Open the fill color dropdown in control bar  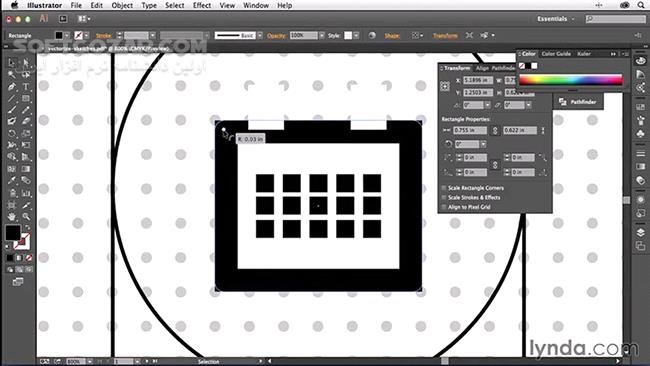point(67,36)
